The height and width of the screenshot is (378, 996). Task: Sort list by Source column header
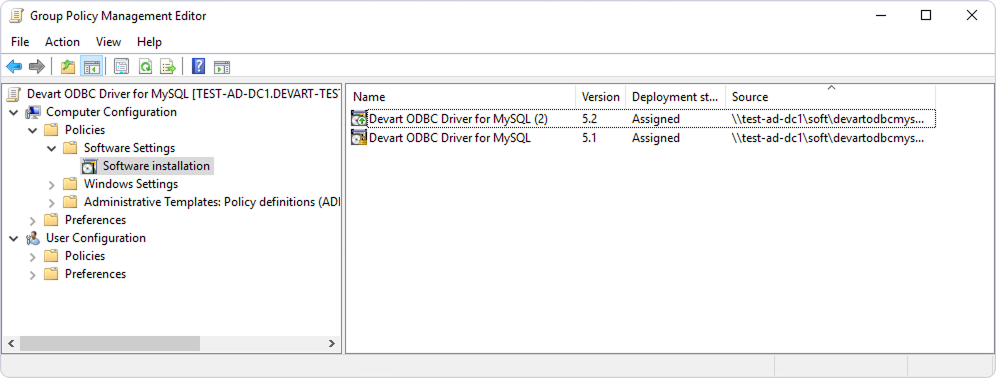(x=830, y=97)
